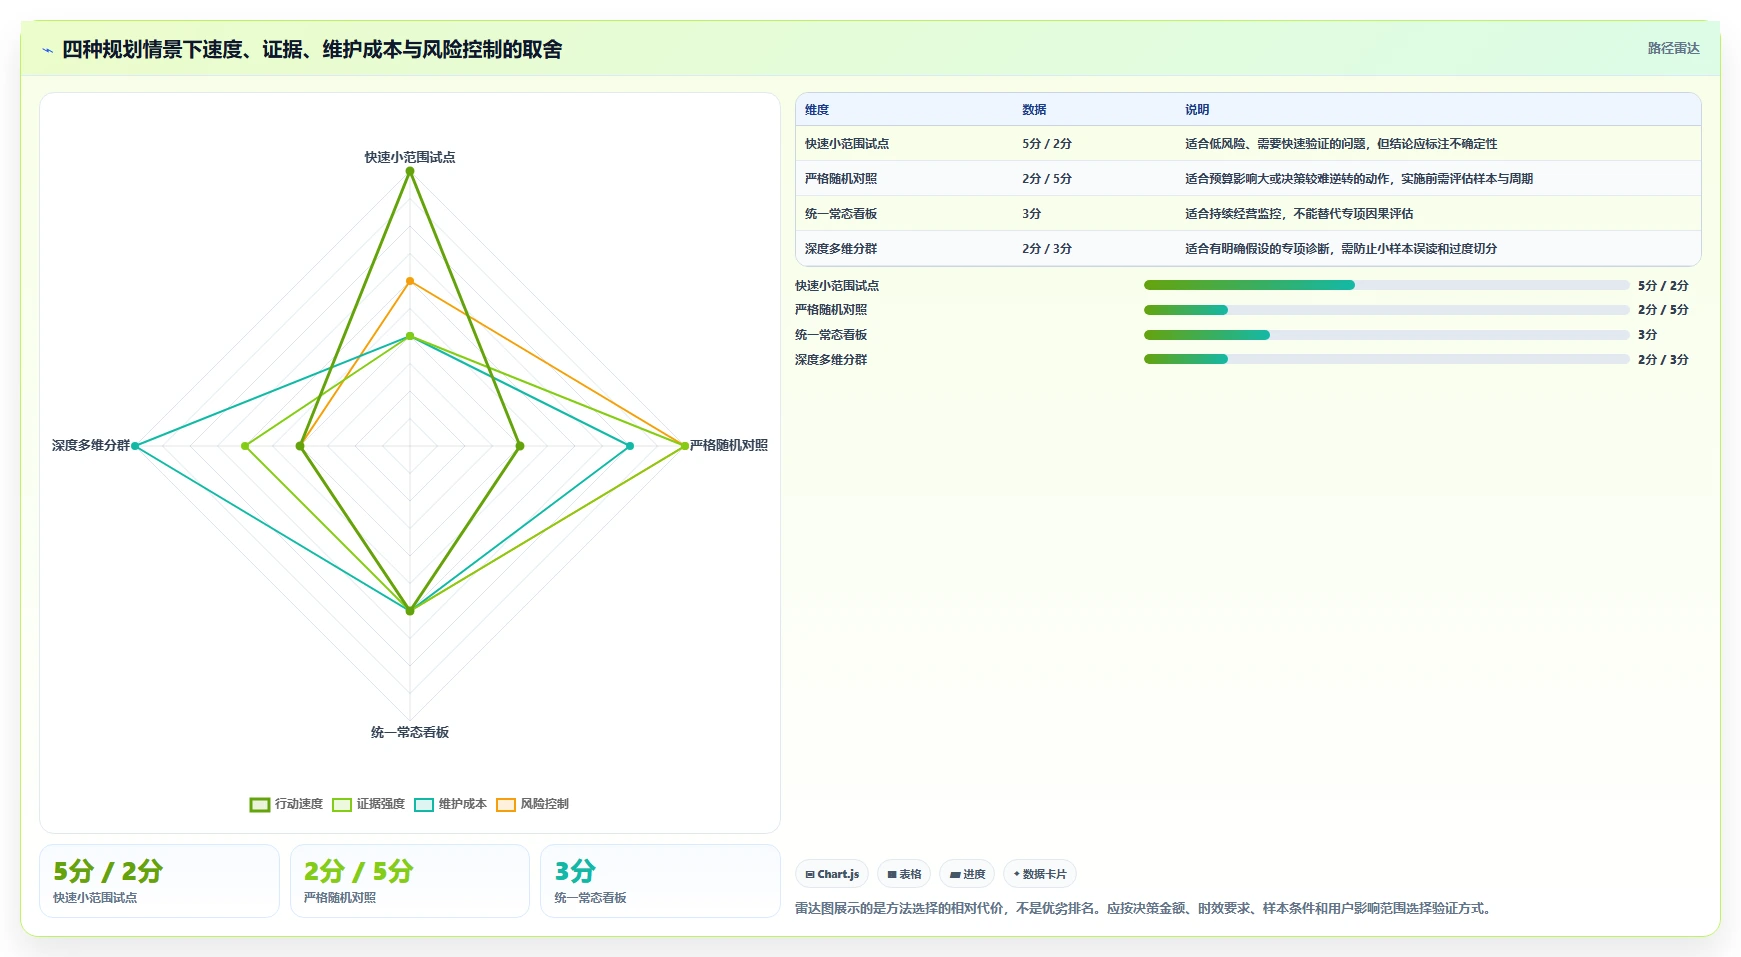Click progress row label 严格随机对照

(x=831, y=310)
